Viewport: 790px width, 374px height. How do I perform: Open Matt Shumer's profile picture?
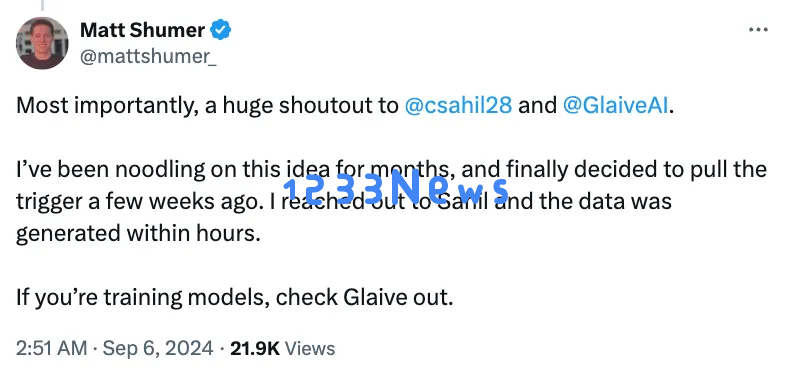click(42, 43)
